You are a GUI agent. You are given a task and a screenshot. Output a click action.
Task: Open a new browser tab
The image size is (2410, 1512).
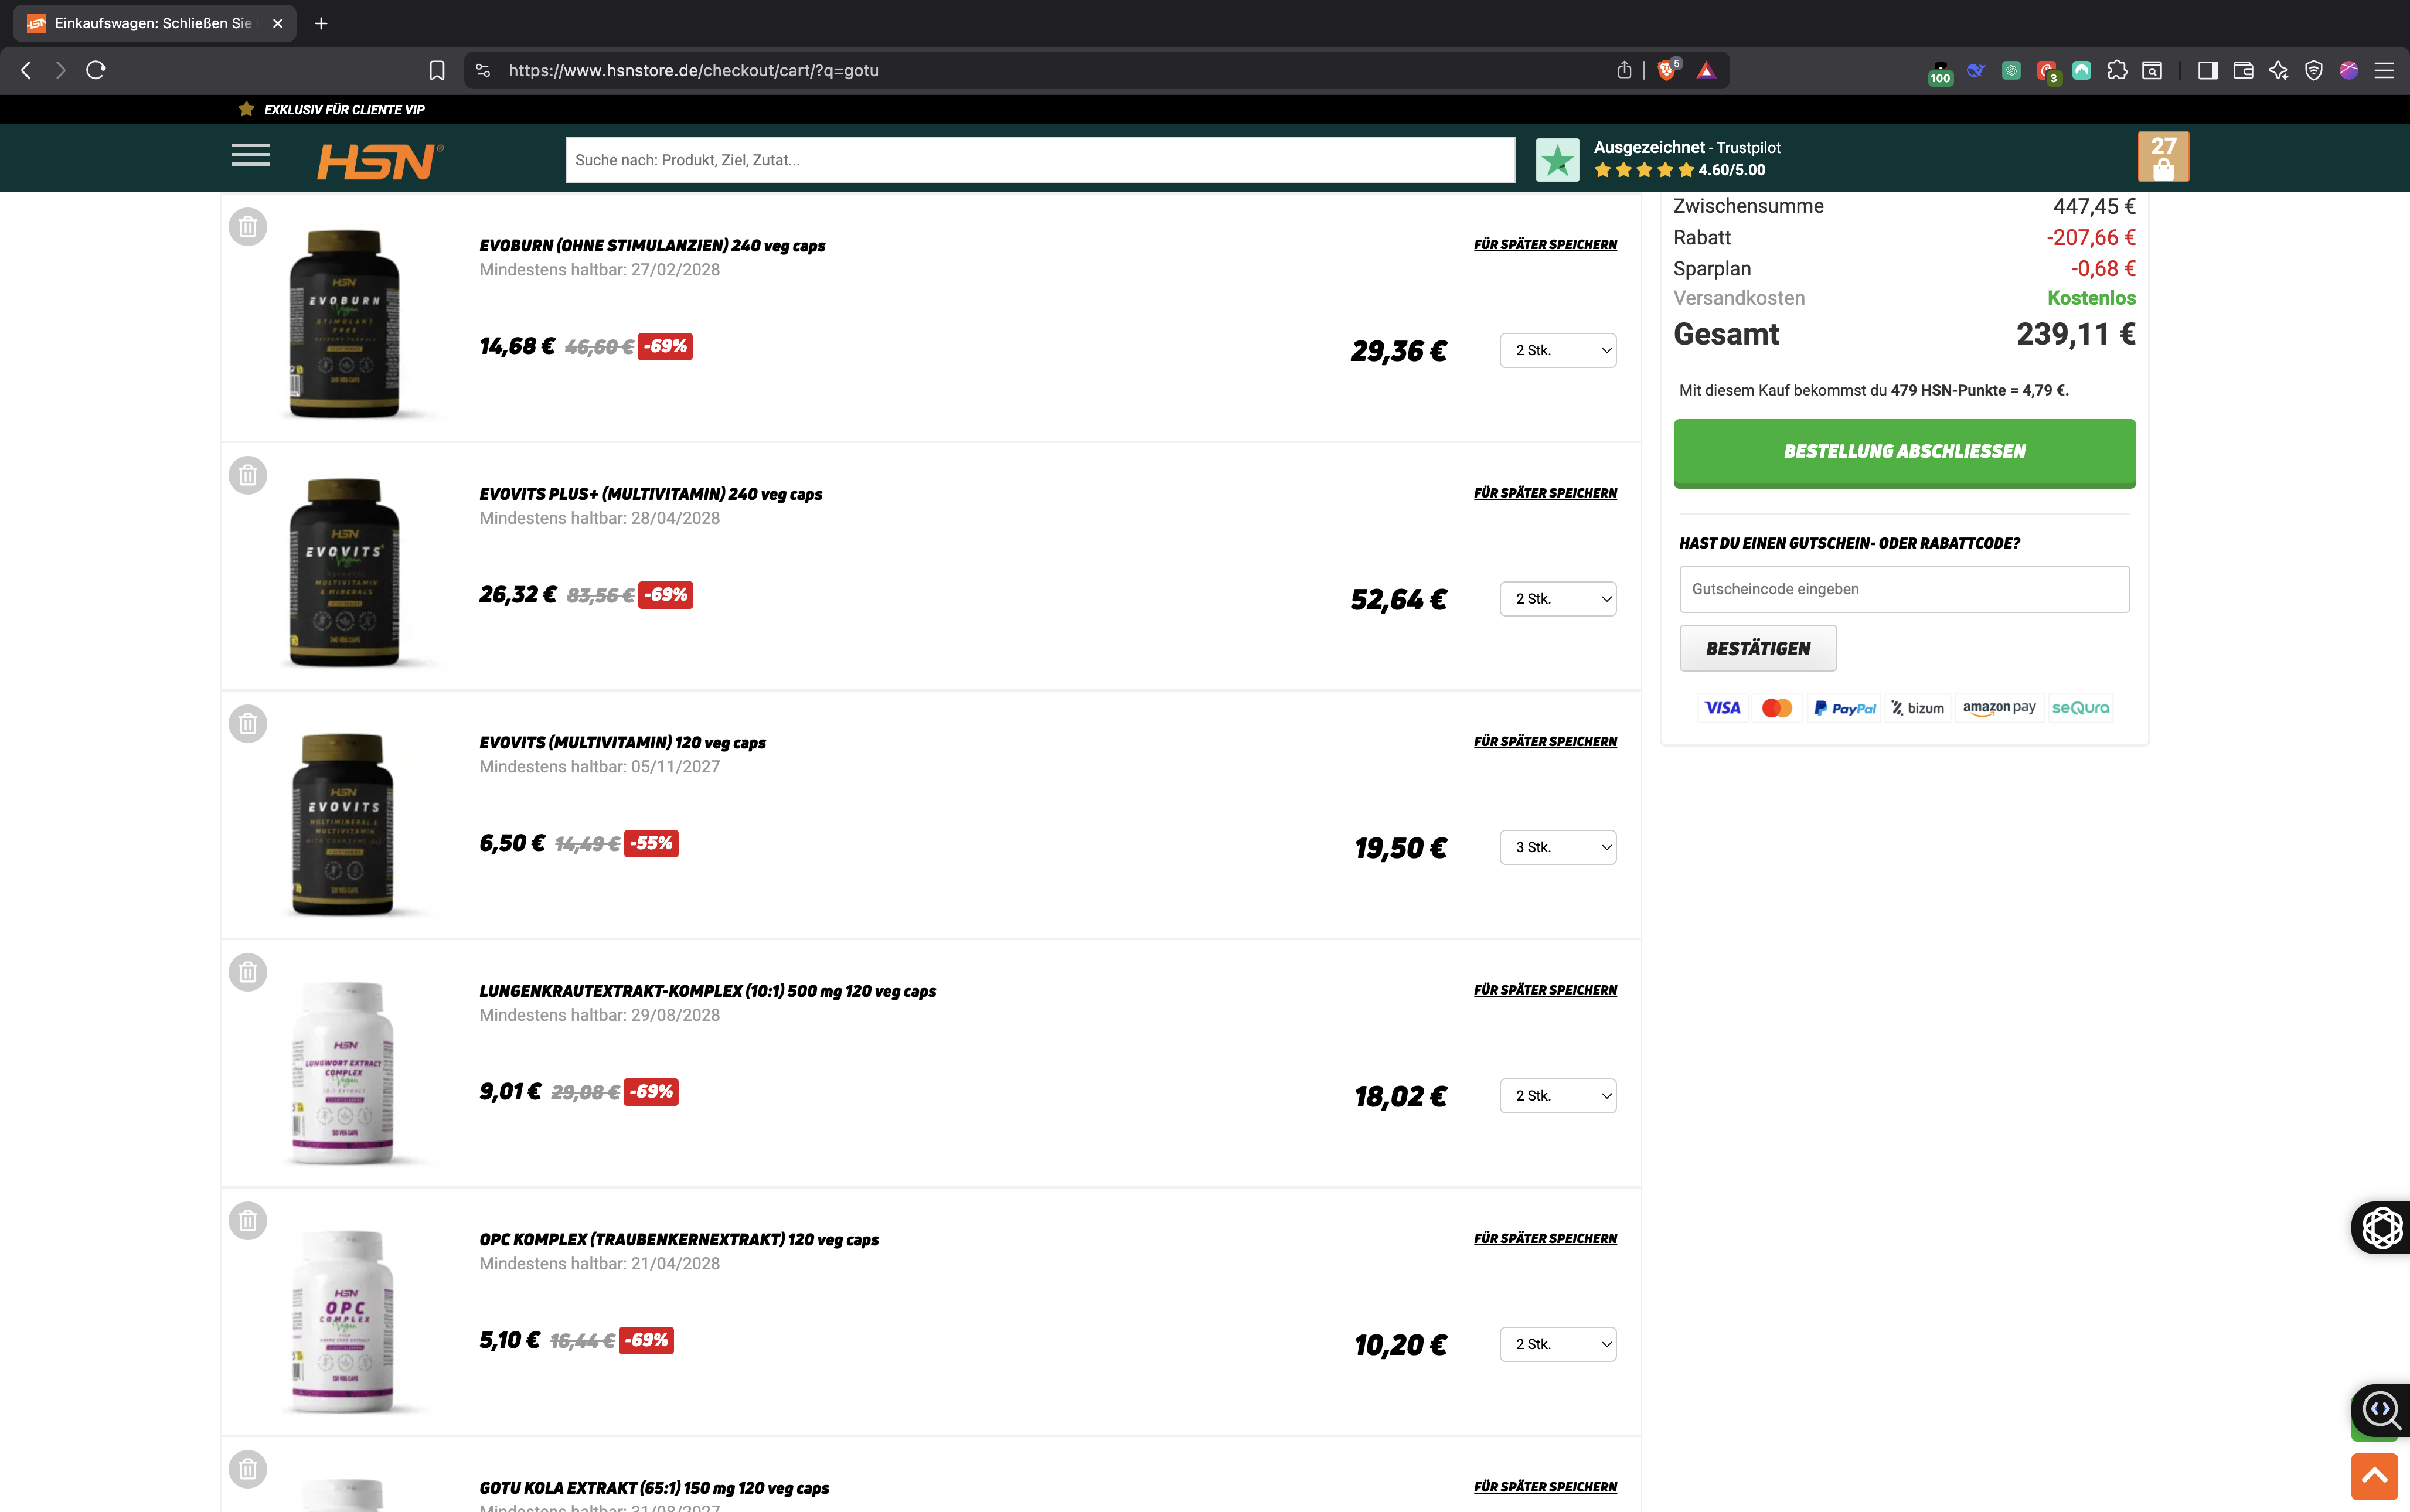point(321,23)
